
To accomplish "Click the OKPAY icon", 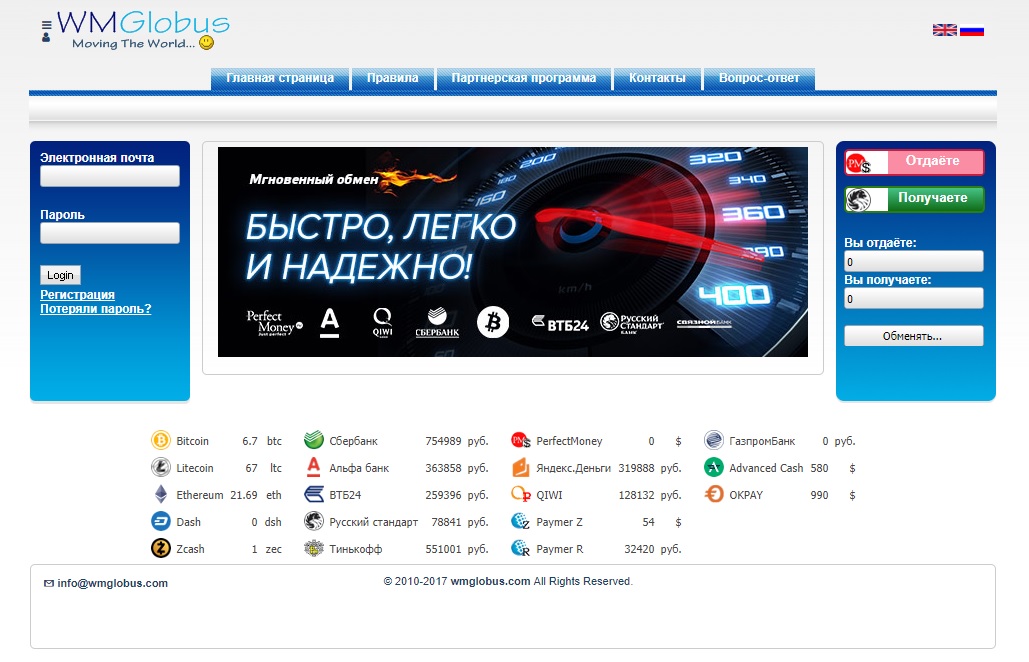I will (x=713, y=494).
